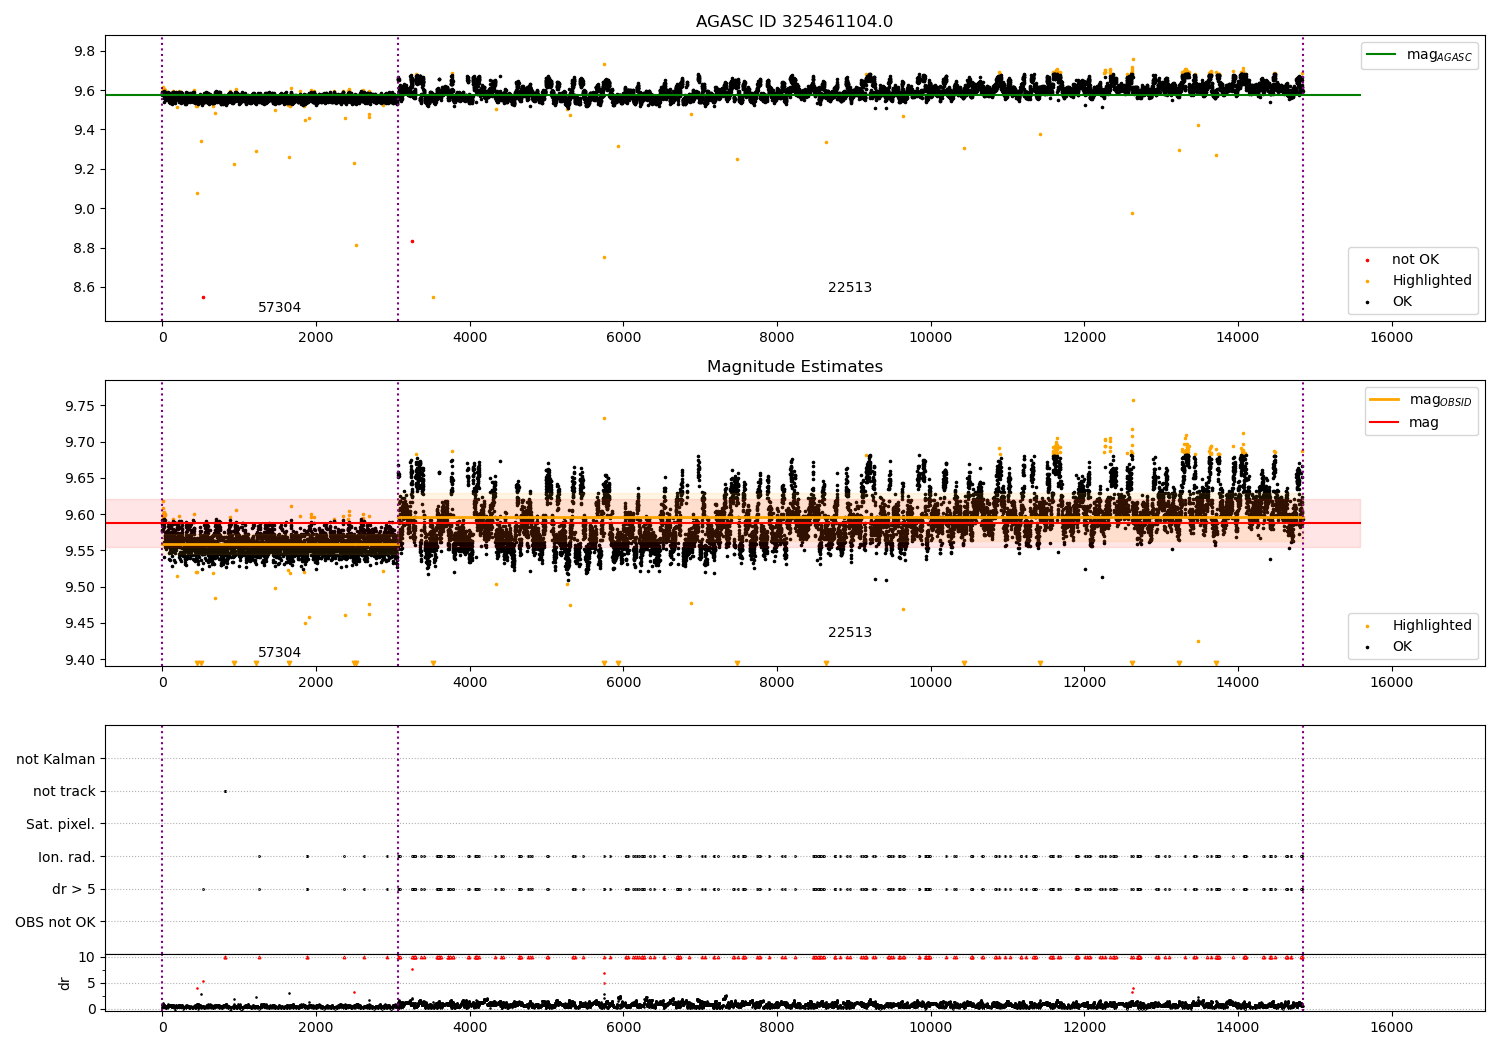Click the 9.60 y-axis tick label

(79, 516)
